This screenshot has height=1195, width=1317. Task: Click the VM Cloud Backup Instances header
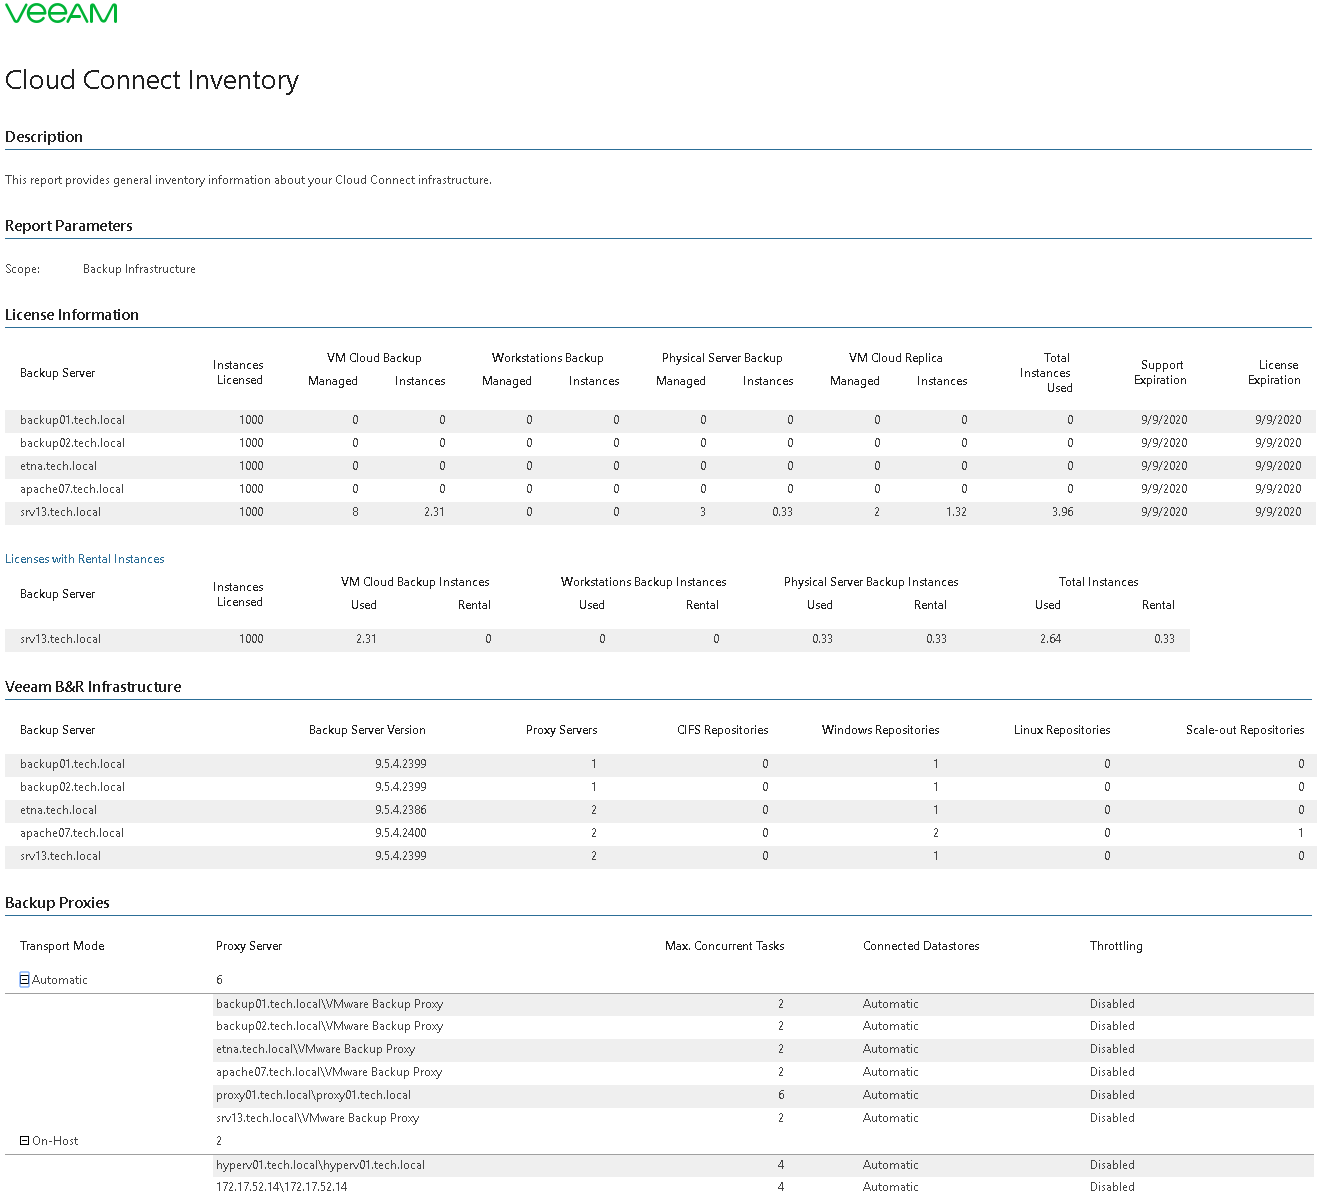coord(415,582)
